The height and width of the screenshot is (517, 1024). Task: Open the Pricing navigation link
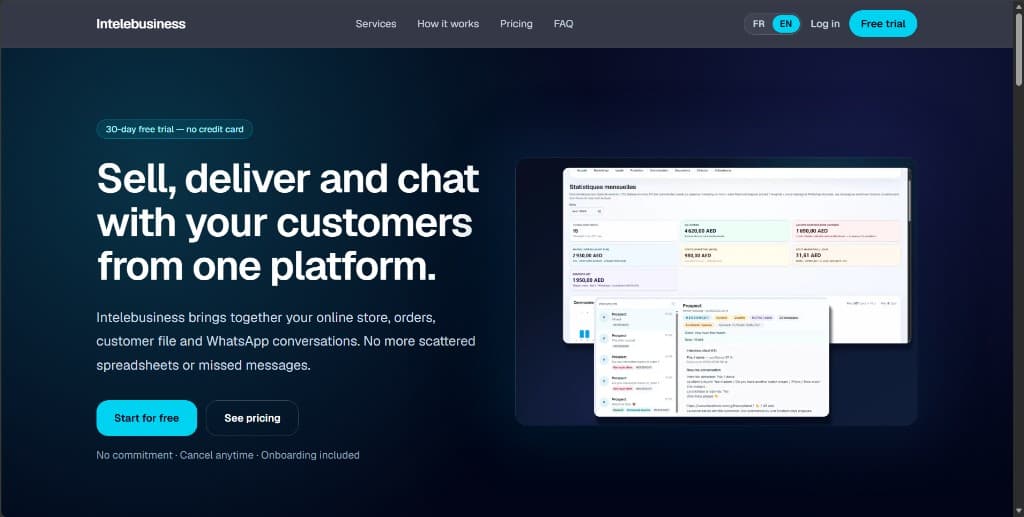[x=516, y=24]
